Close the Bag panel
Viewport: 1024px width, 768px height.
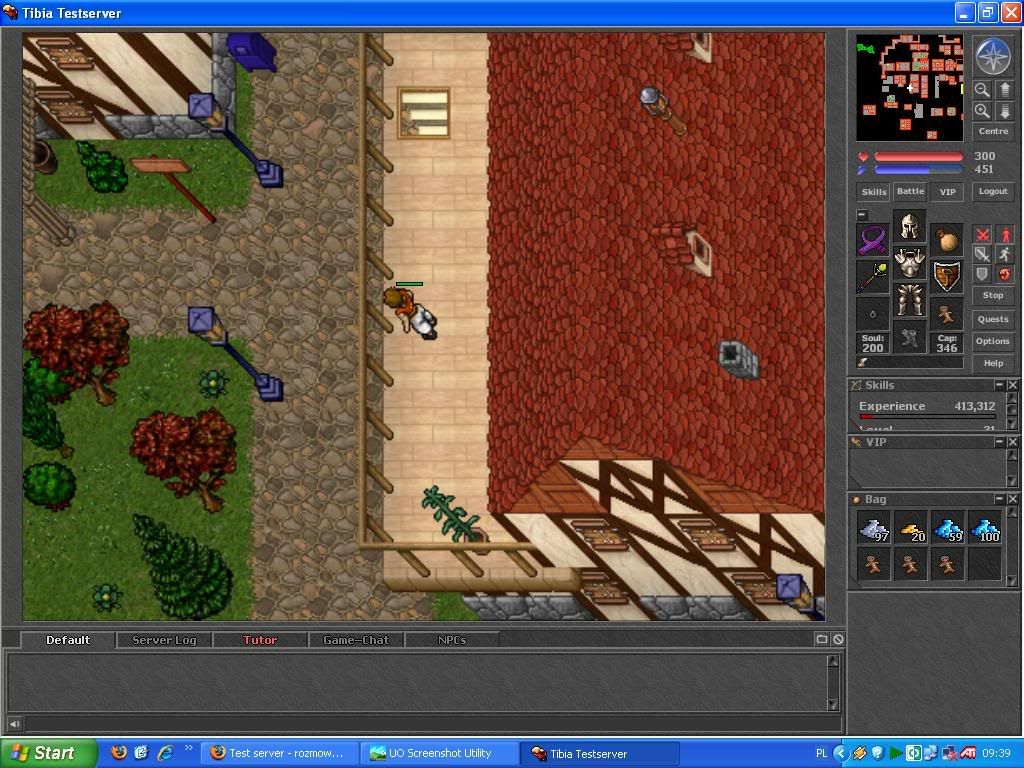[1012, 499]
